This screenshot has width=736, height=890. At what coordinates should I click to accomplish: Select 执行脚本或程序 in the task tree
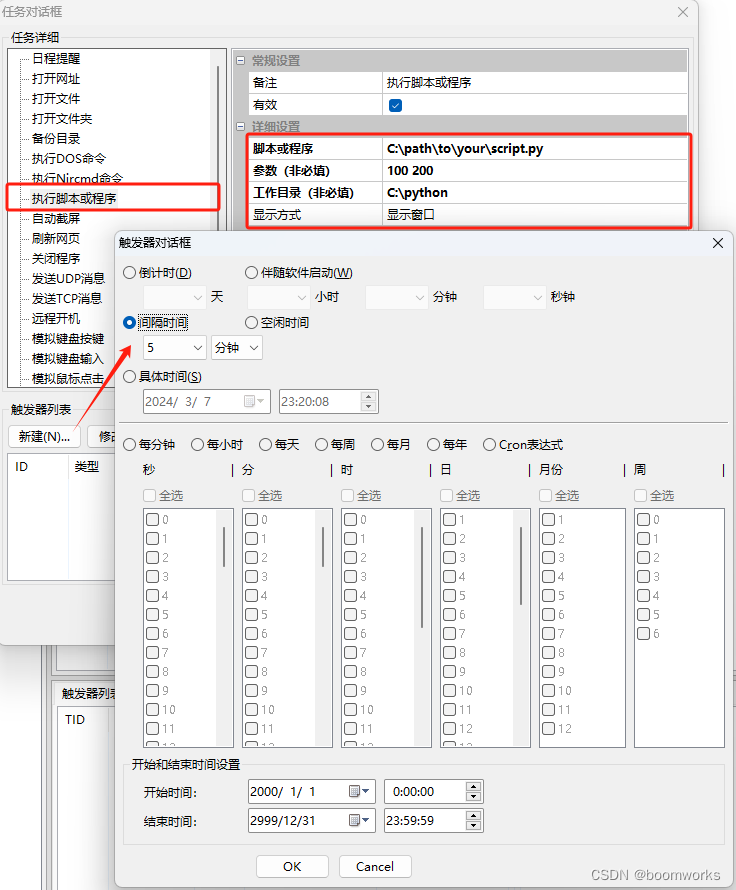(x=74, y=198)
